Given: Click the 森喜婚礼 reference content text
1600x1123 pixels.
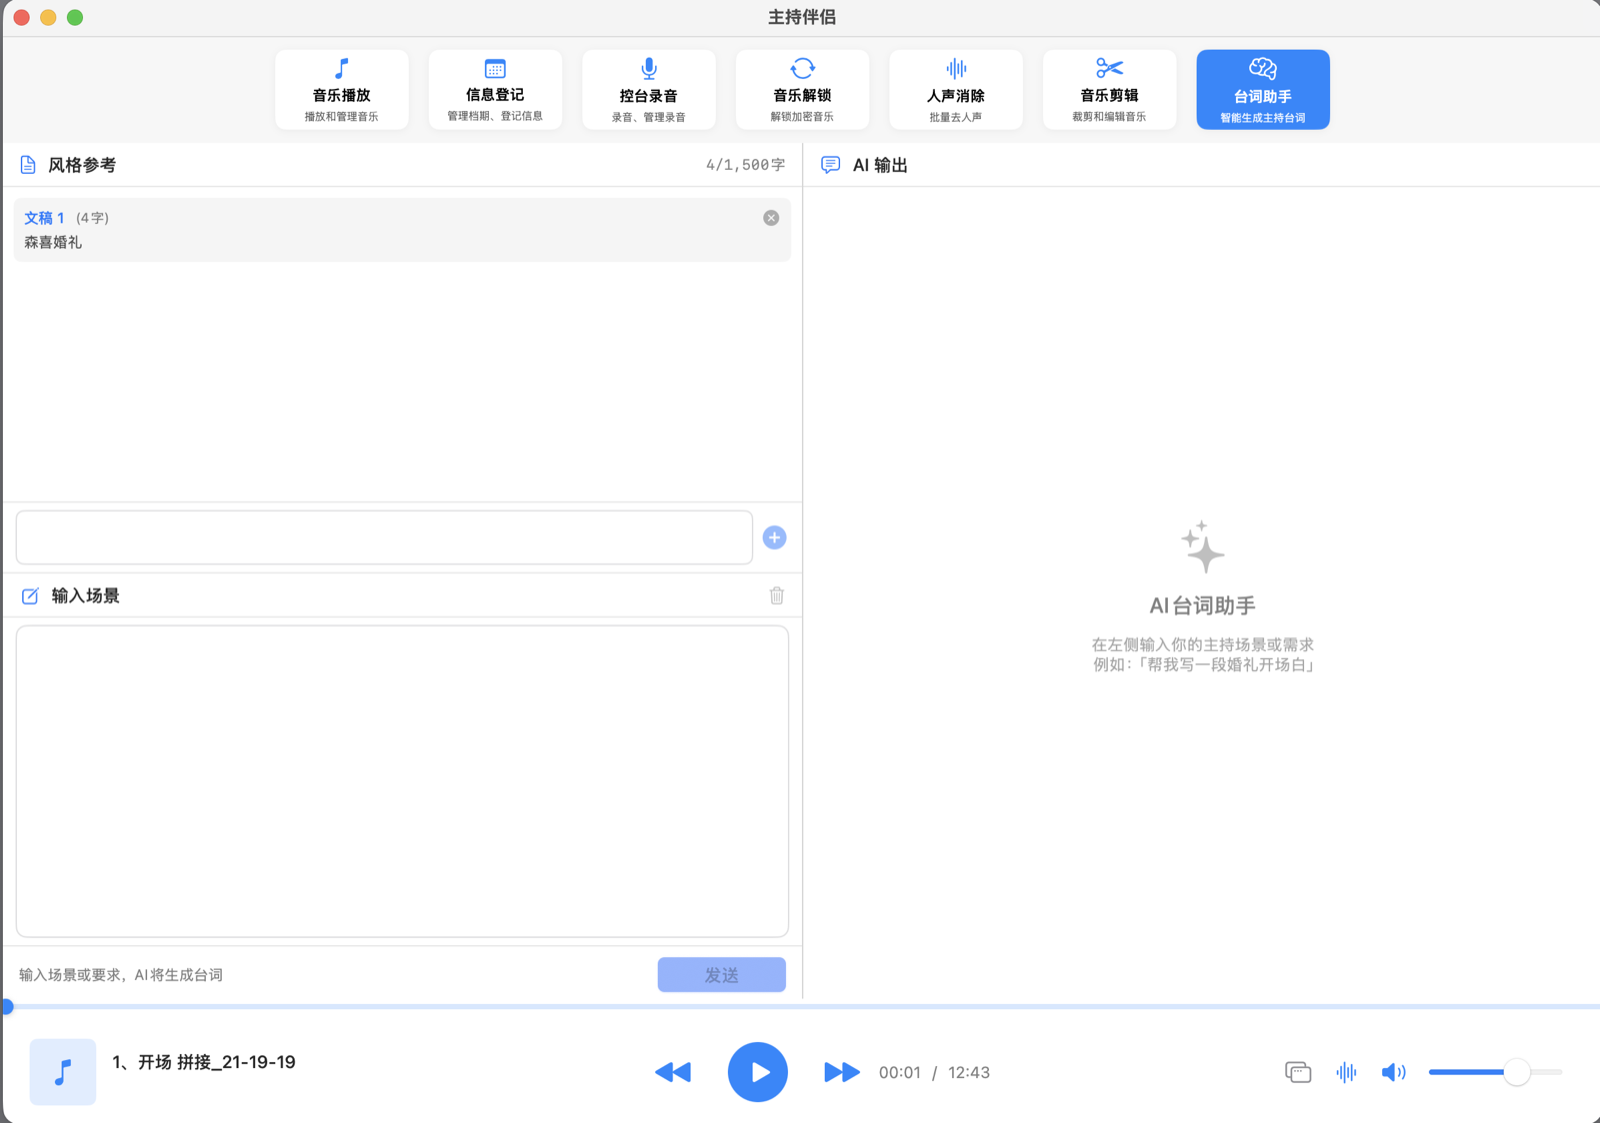Looking at the screenshot, I should click(x=53, y=242).
